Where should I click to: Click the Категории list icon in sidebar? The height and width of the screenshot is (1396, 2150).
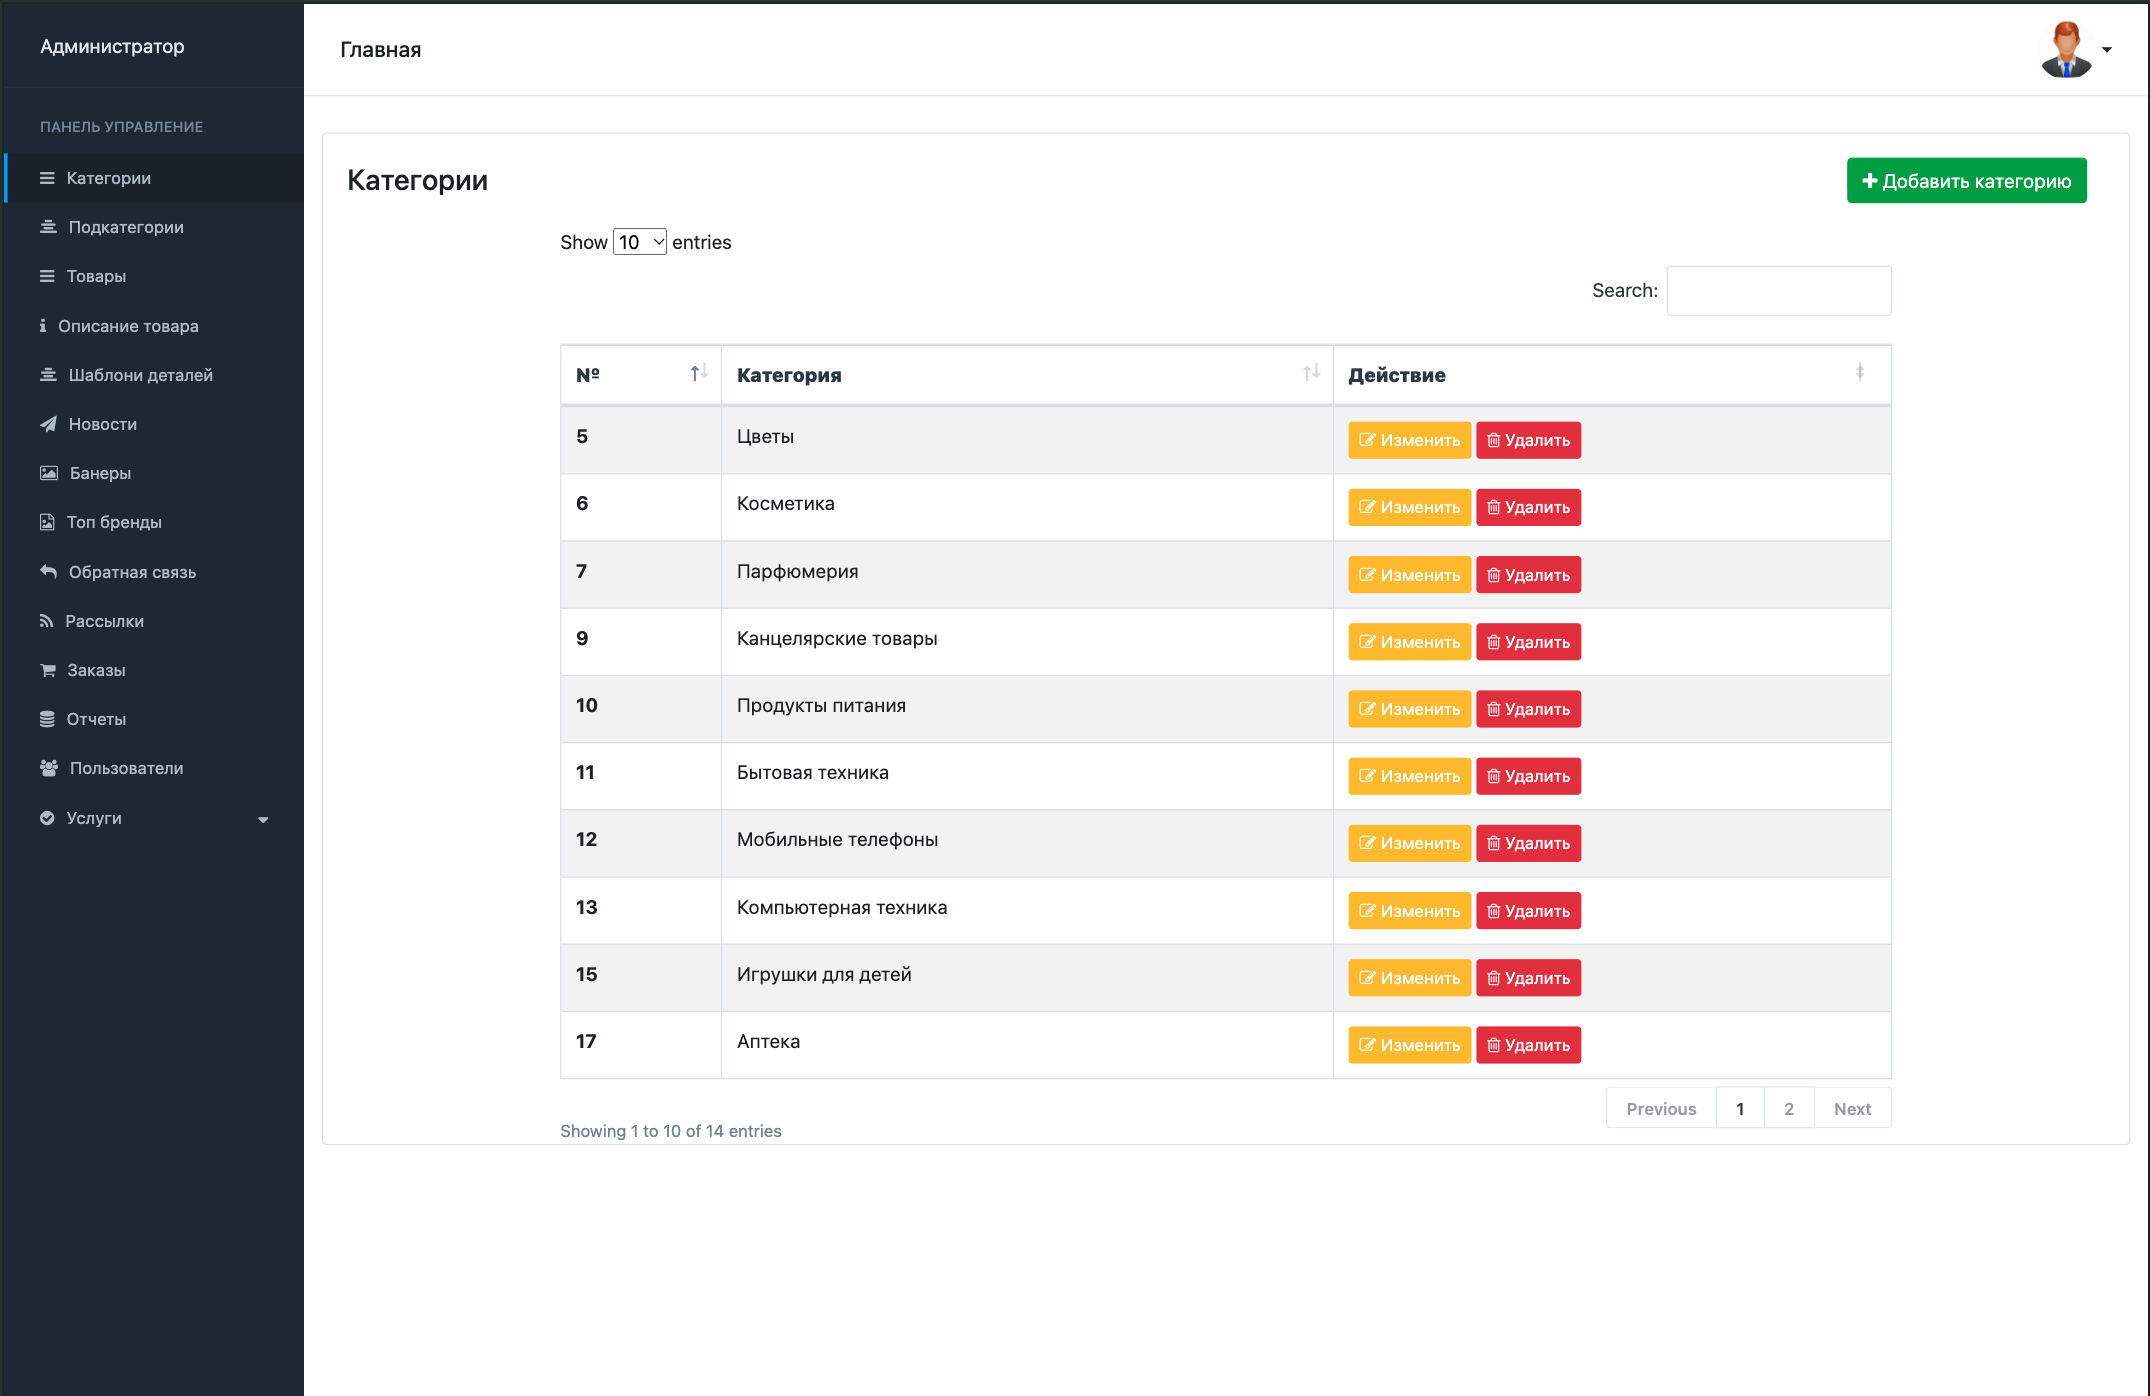tap(47, 178)
